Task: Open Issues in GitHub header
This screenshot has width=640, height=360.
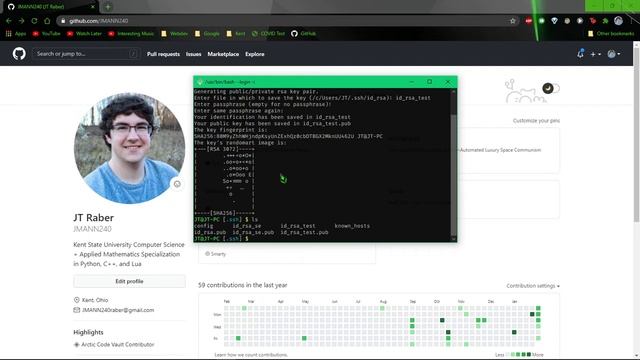Action: tap(193, 54)
